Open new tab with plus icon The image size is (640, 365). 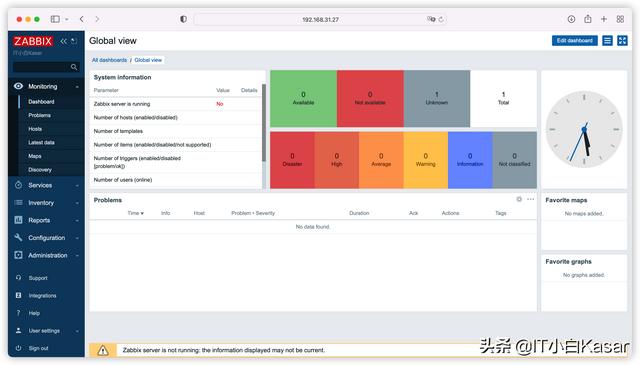(x=604, y=19)
